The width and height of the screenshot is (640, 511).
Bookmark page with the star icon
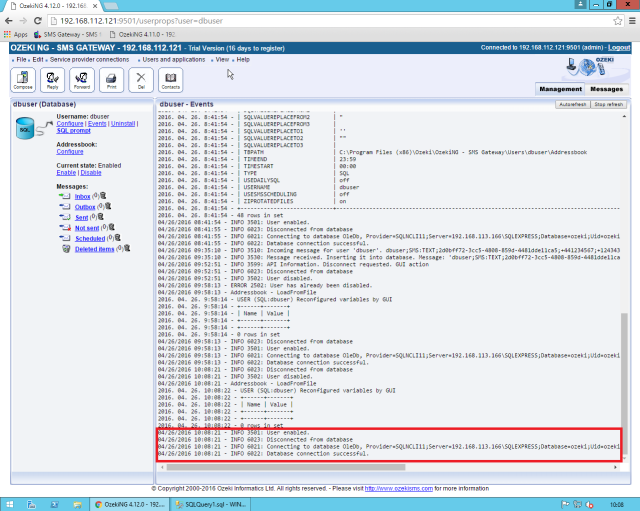pos(618,21)
